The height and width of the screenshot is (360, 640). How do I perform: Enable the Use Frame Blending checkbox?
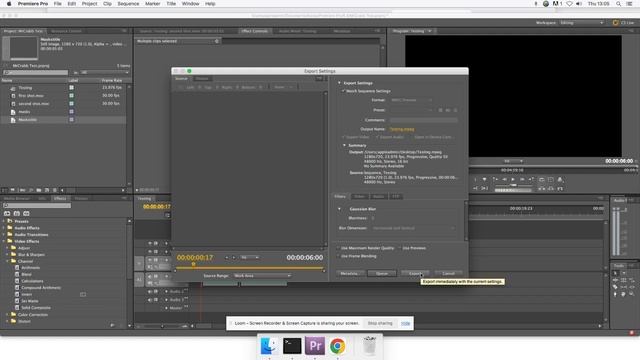(x=338, y=256)
